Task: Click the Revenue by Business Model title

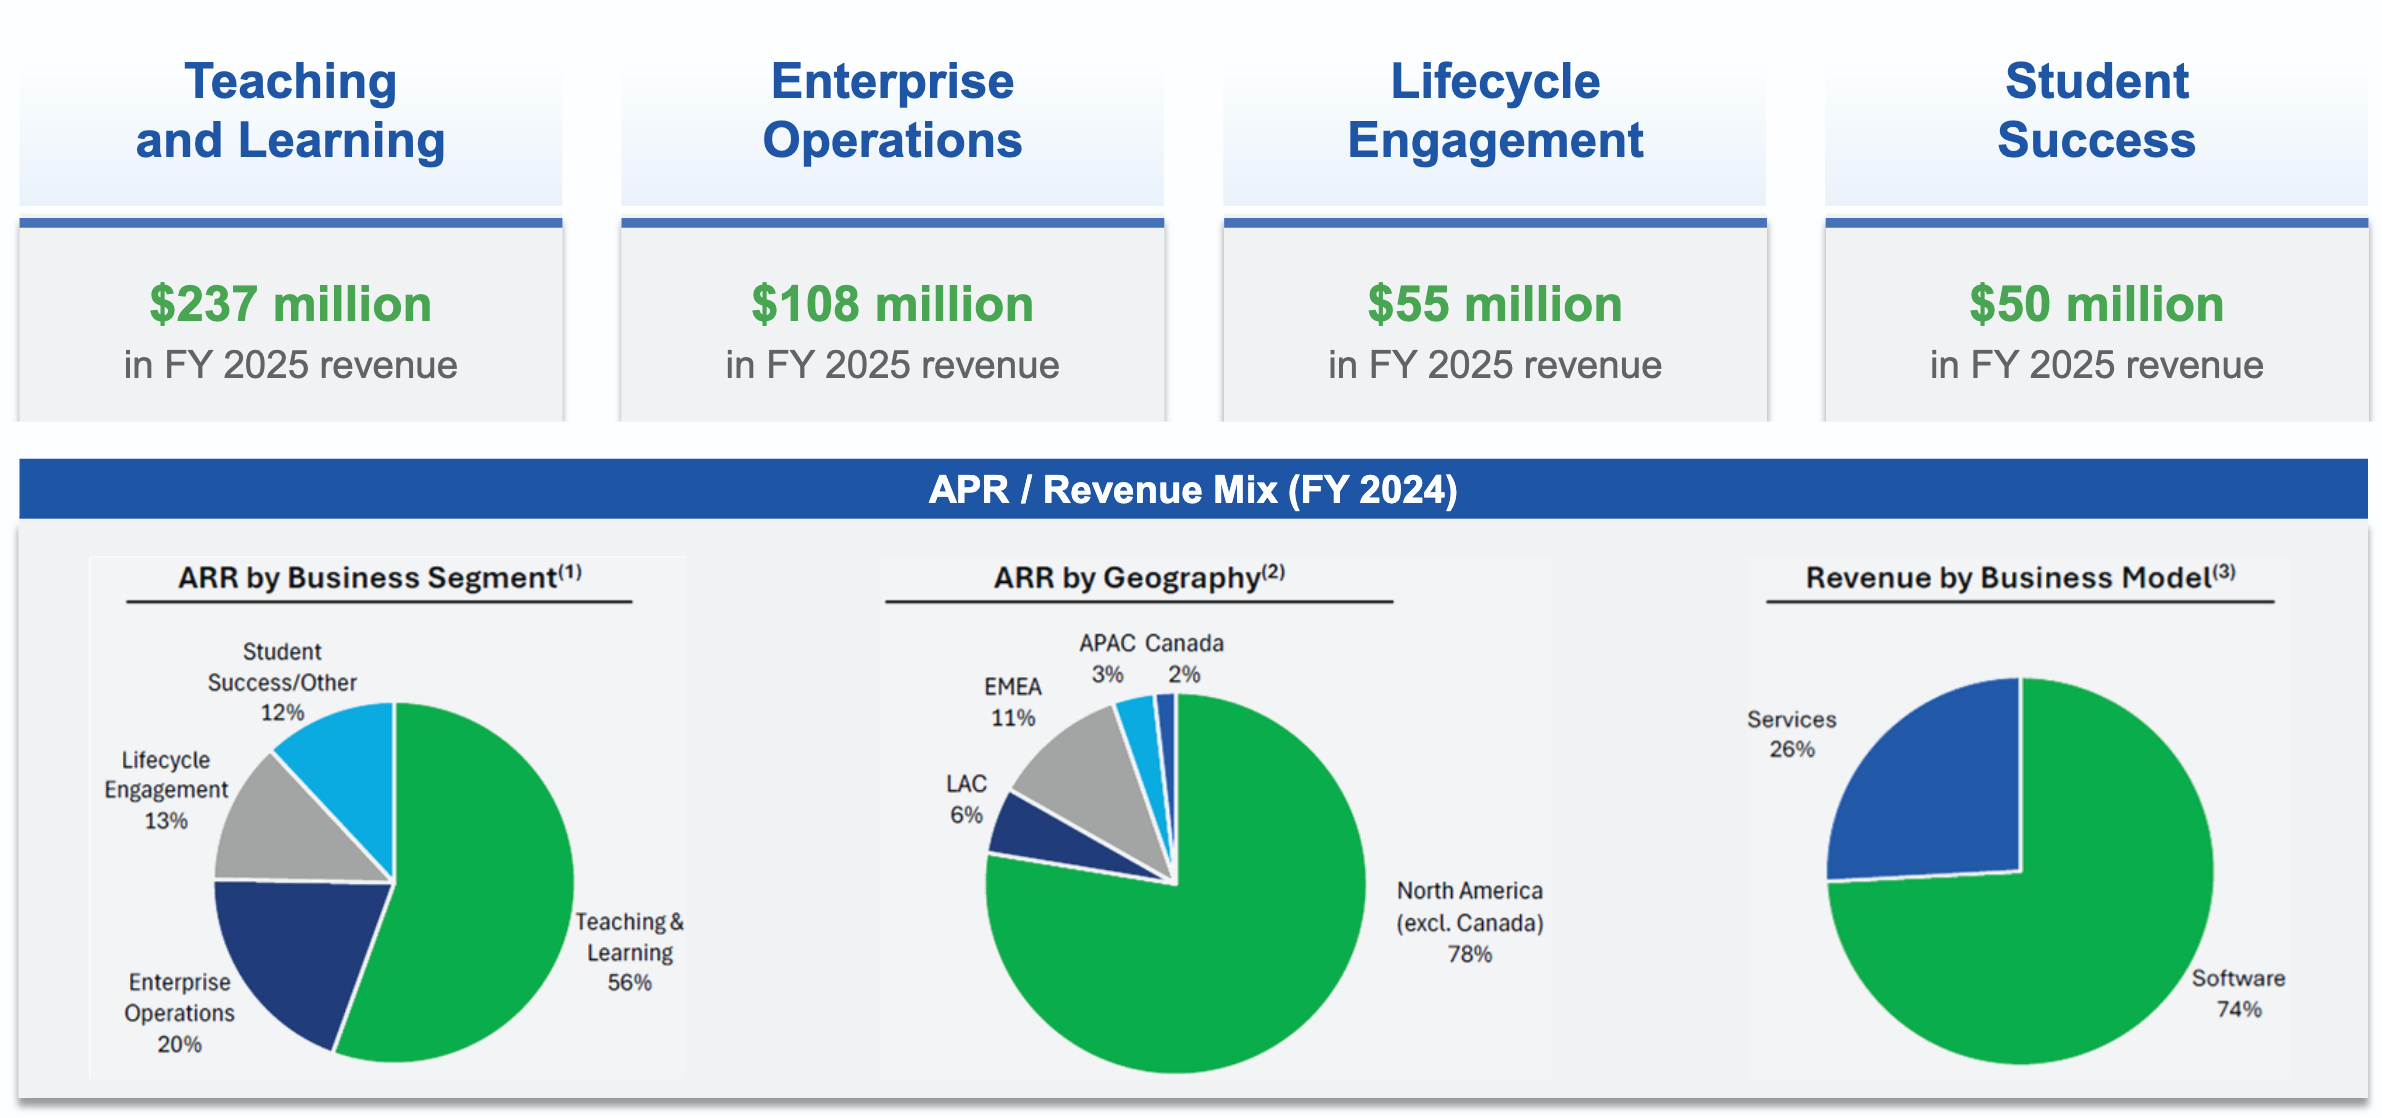Action: [x=2019, y=578]
